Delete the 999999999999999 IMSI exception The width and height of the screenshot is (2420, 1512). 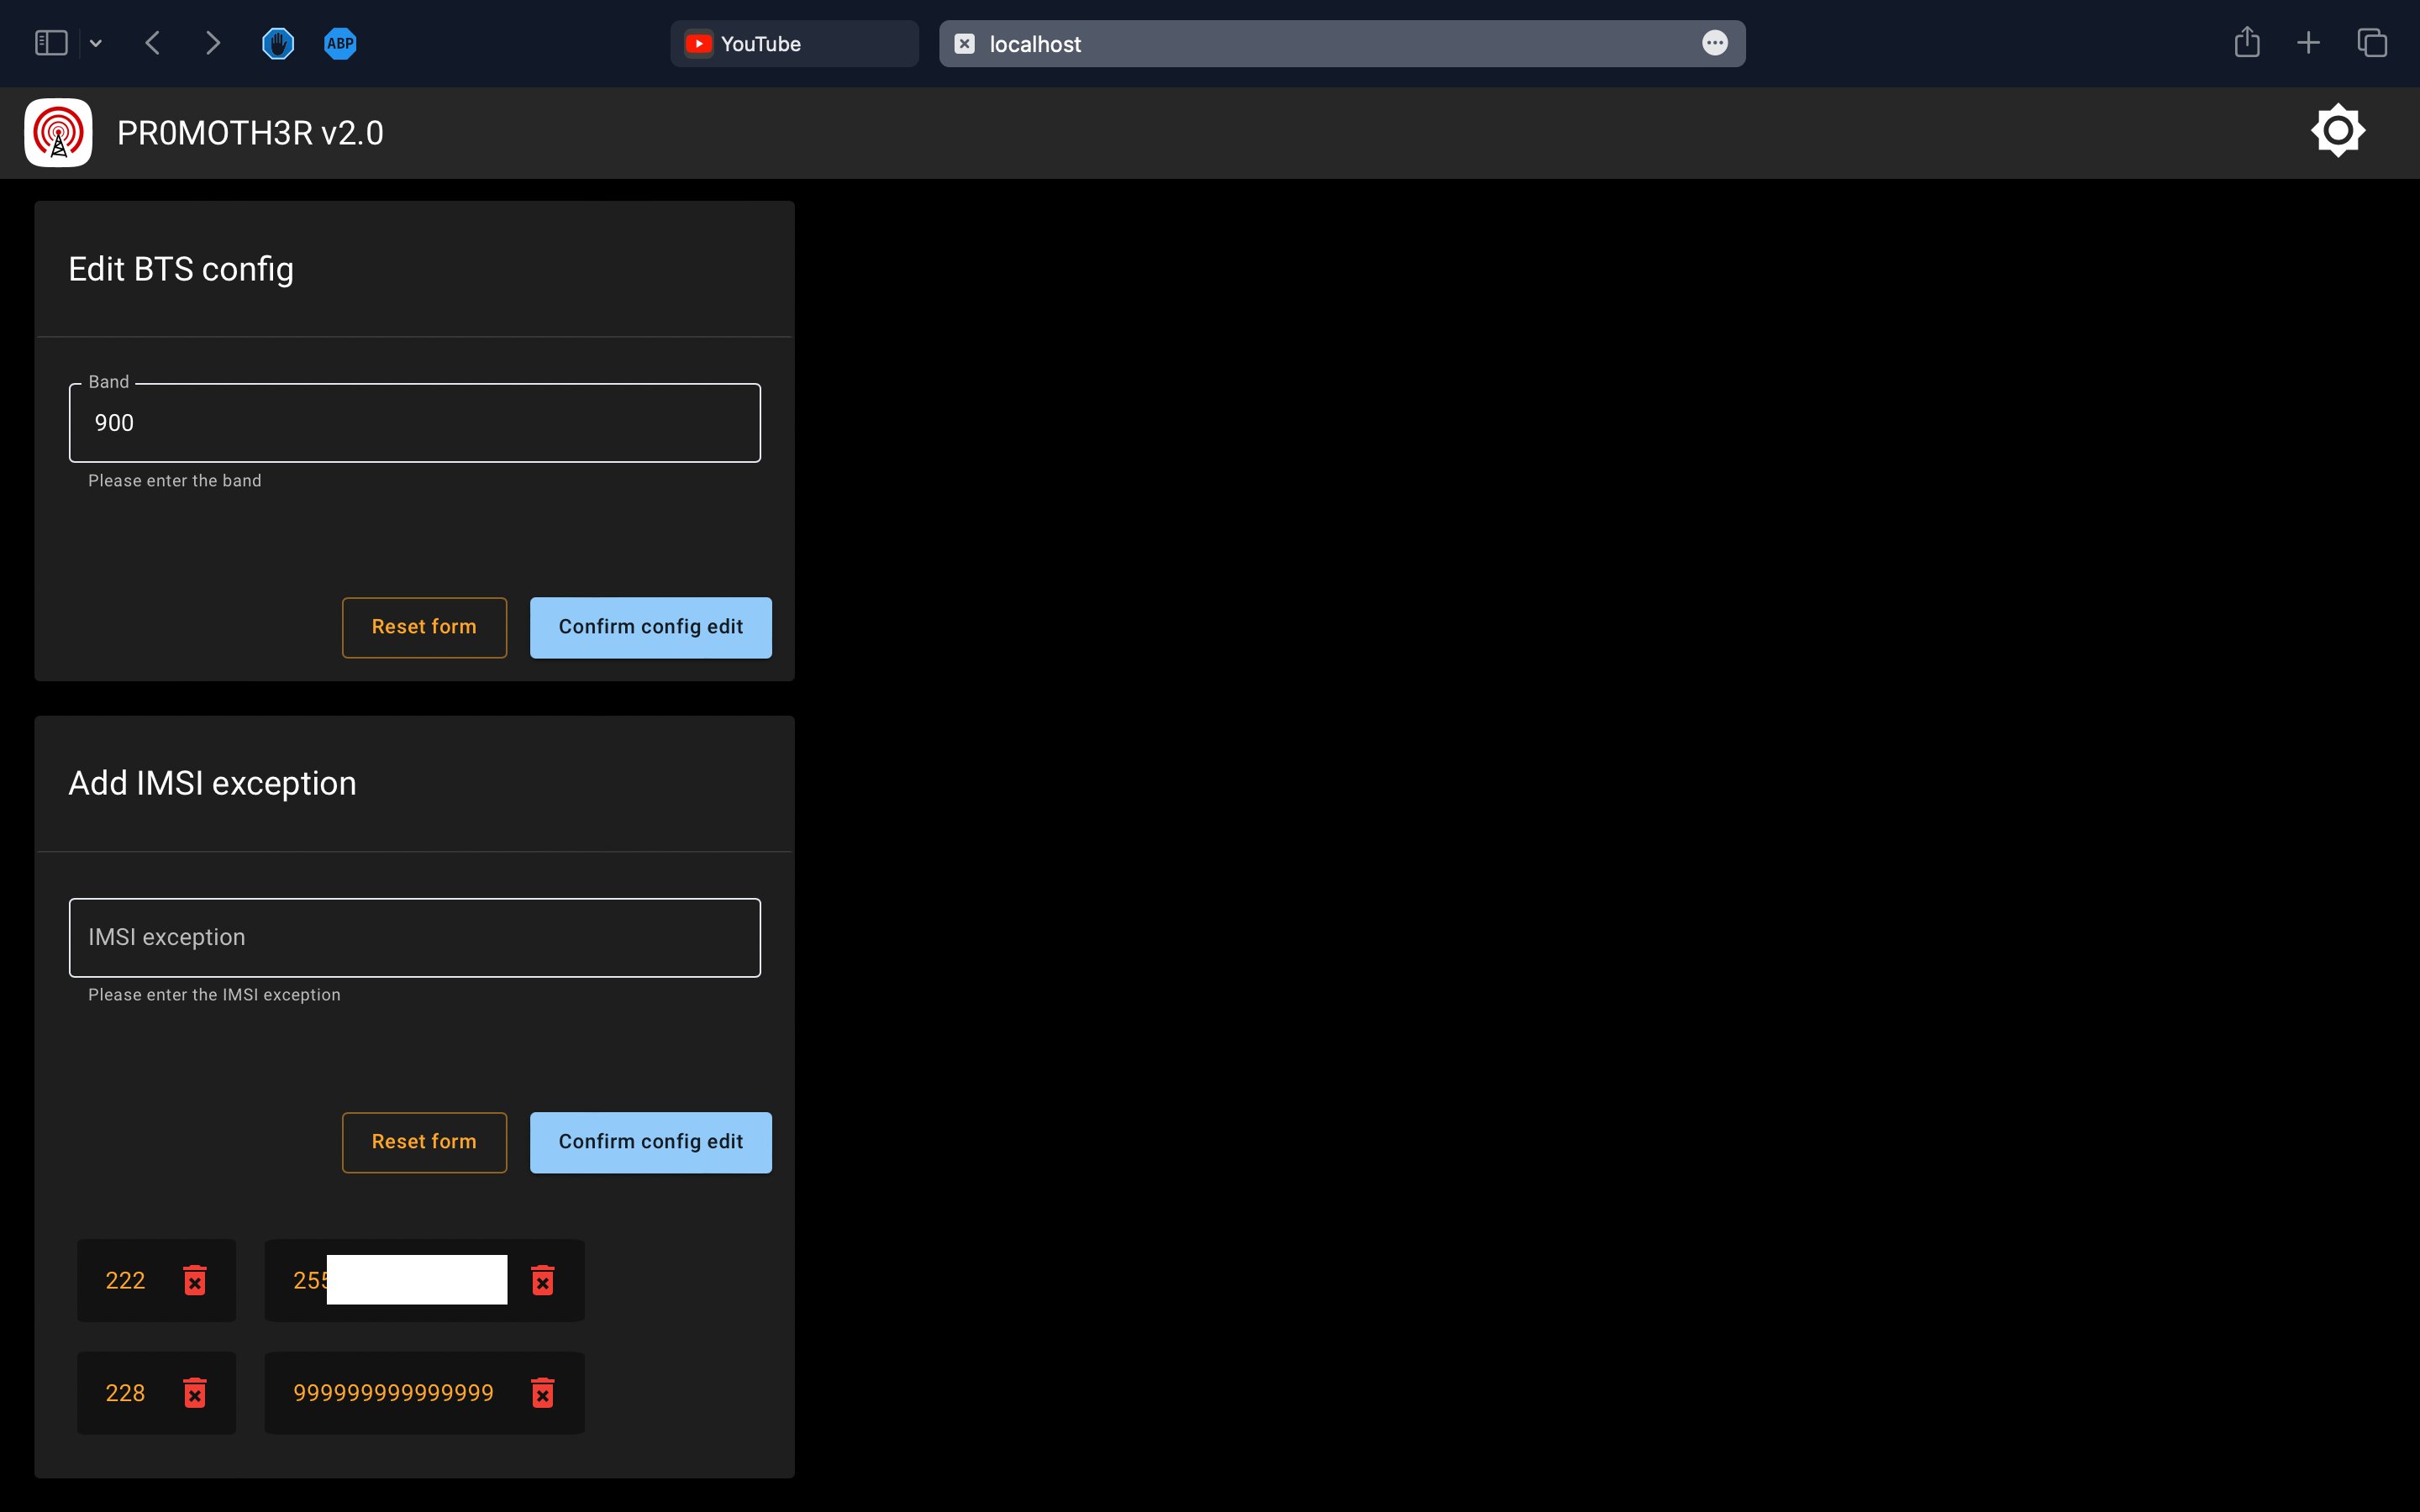pos(542,1393)
